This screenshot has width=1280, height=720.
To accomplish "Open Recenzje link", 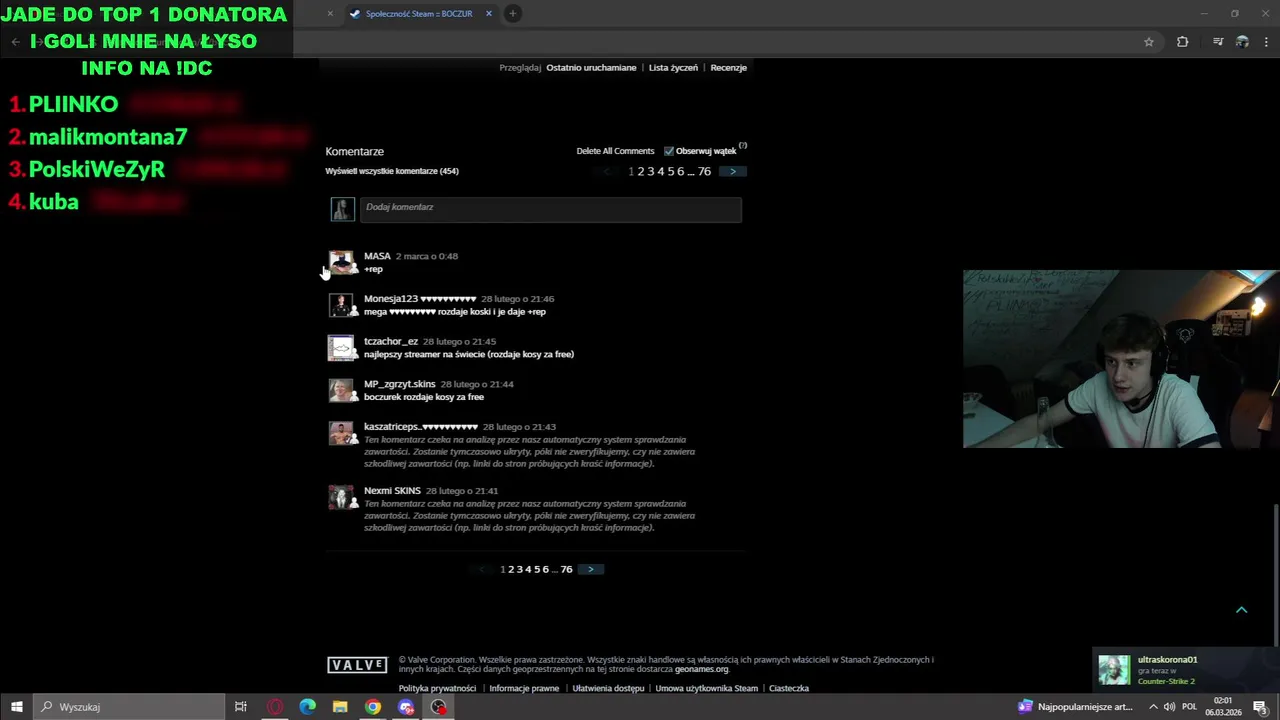I will tap(728, 68).
